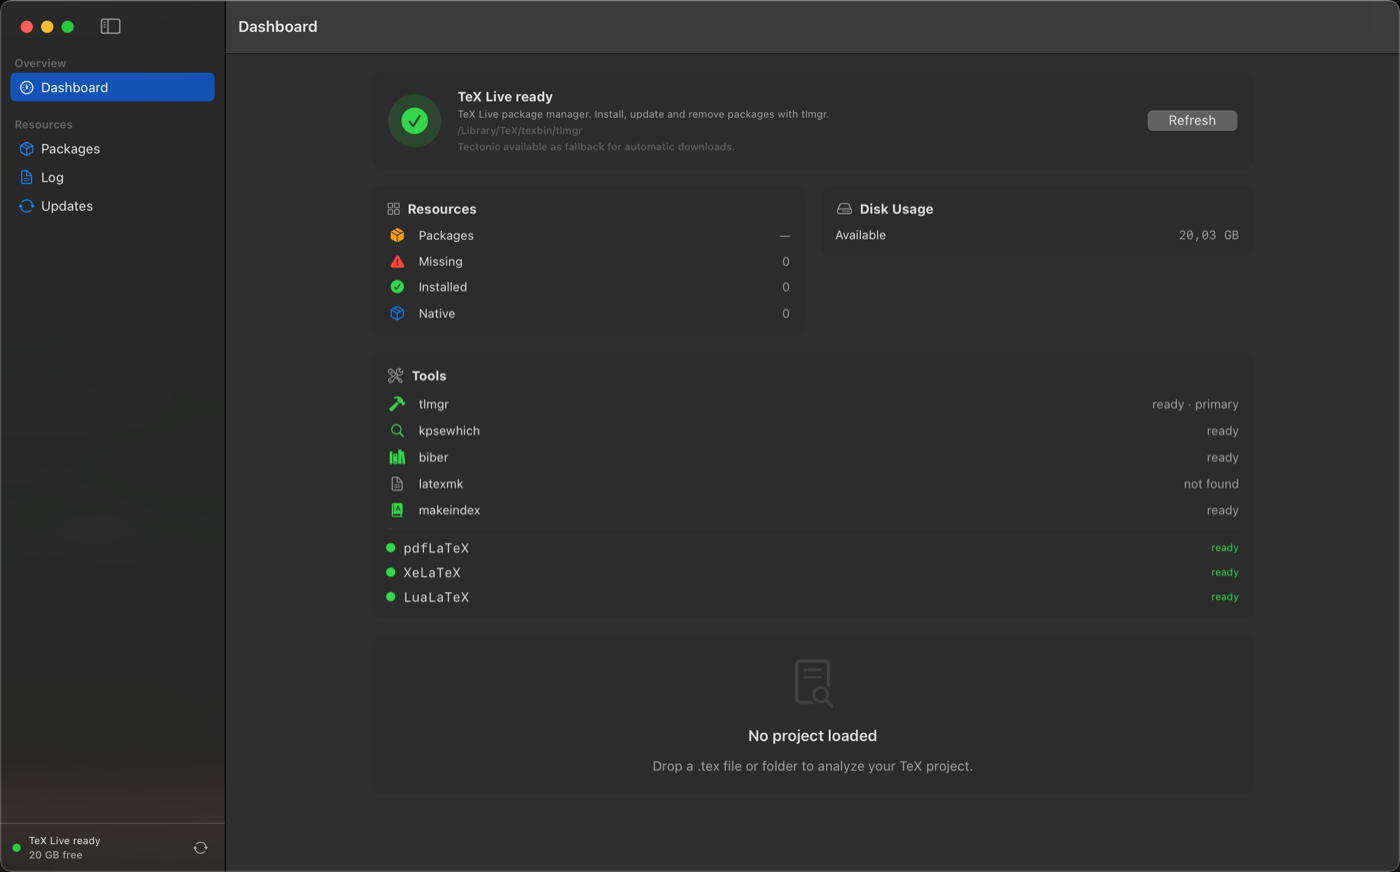Open the Log sidebar section
The image size is (1400, 872).
click(112, 177)
